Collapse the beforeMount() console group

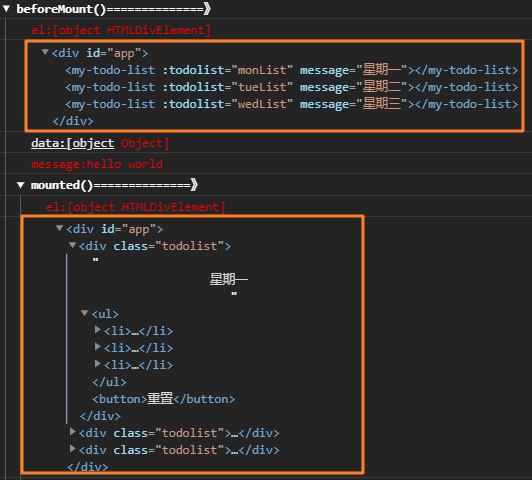pos(6,8)
